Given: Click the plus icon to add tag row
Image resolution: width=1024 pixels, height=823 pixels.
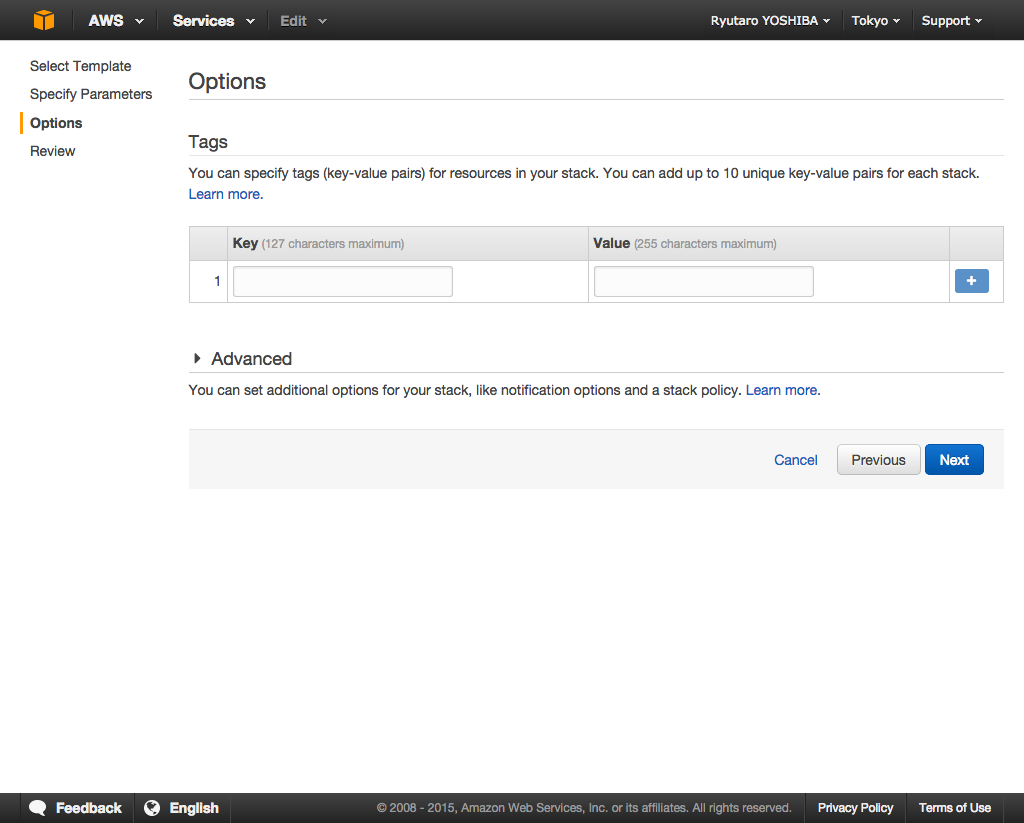Looking at the screenshot, I should 971,281.
